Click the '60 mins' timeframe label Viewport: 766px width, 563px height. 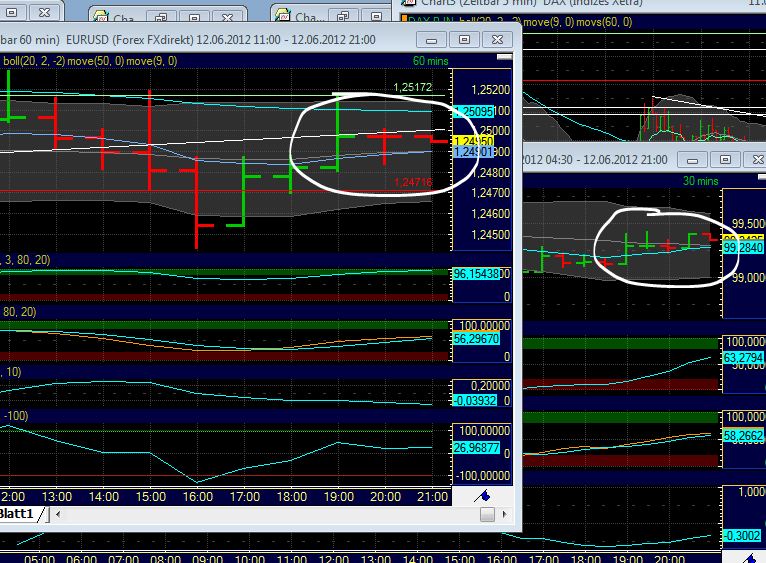(430, 61)
